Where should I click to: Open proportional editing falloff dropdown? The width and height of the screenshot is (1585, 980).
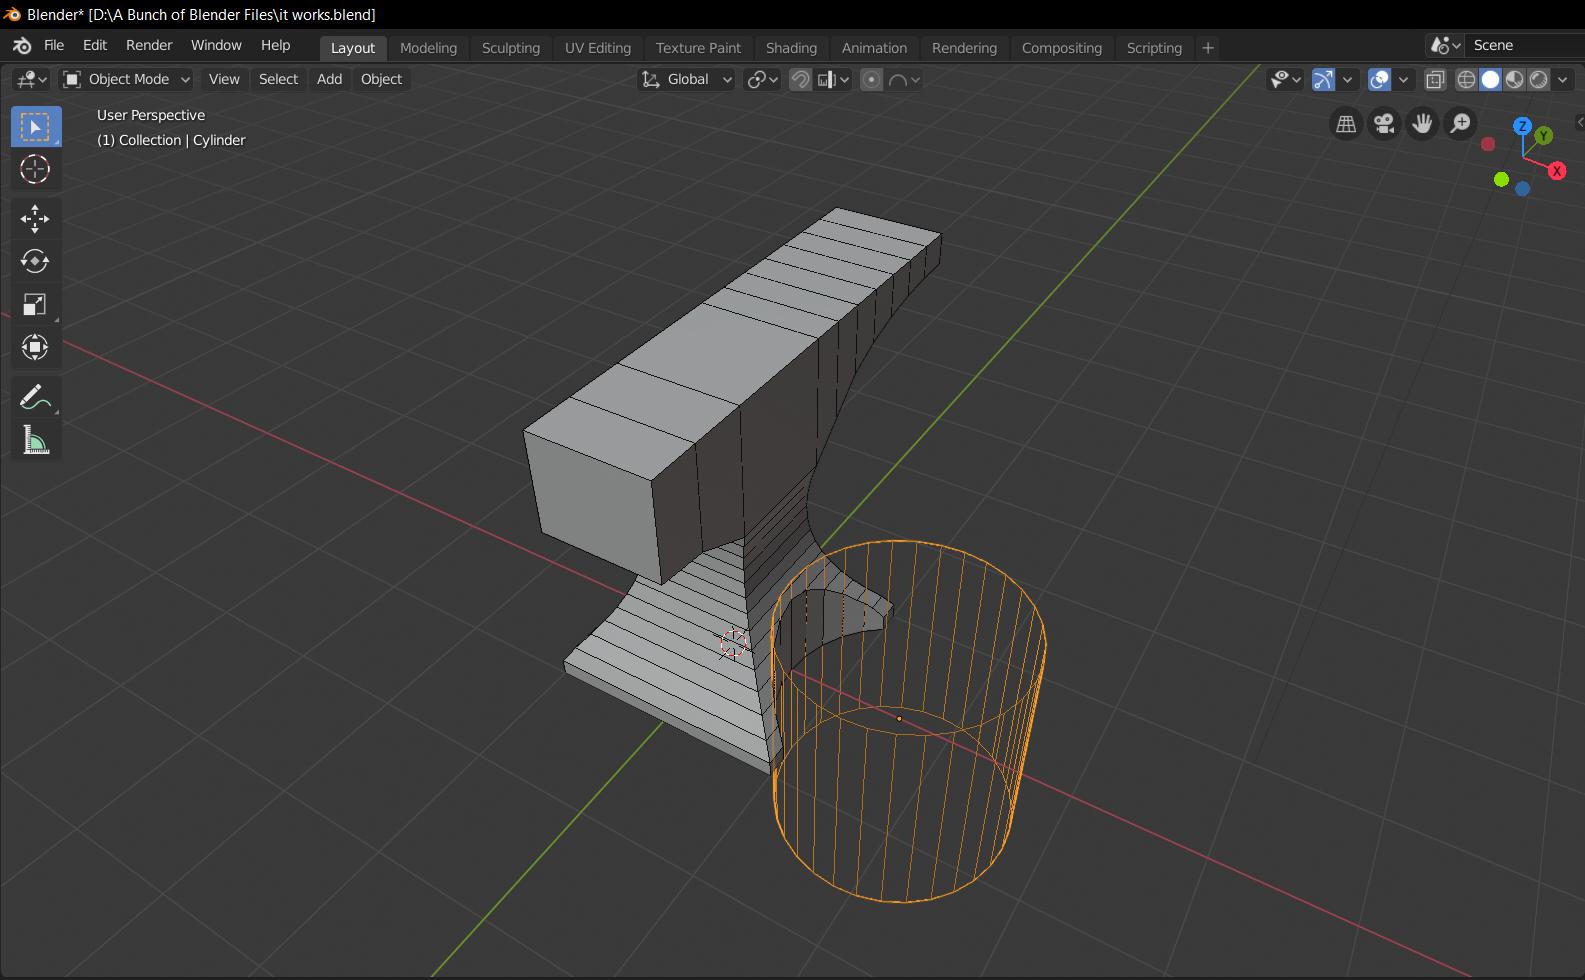click(903, 79)
